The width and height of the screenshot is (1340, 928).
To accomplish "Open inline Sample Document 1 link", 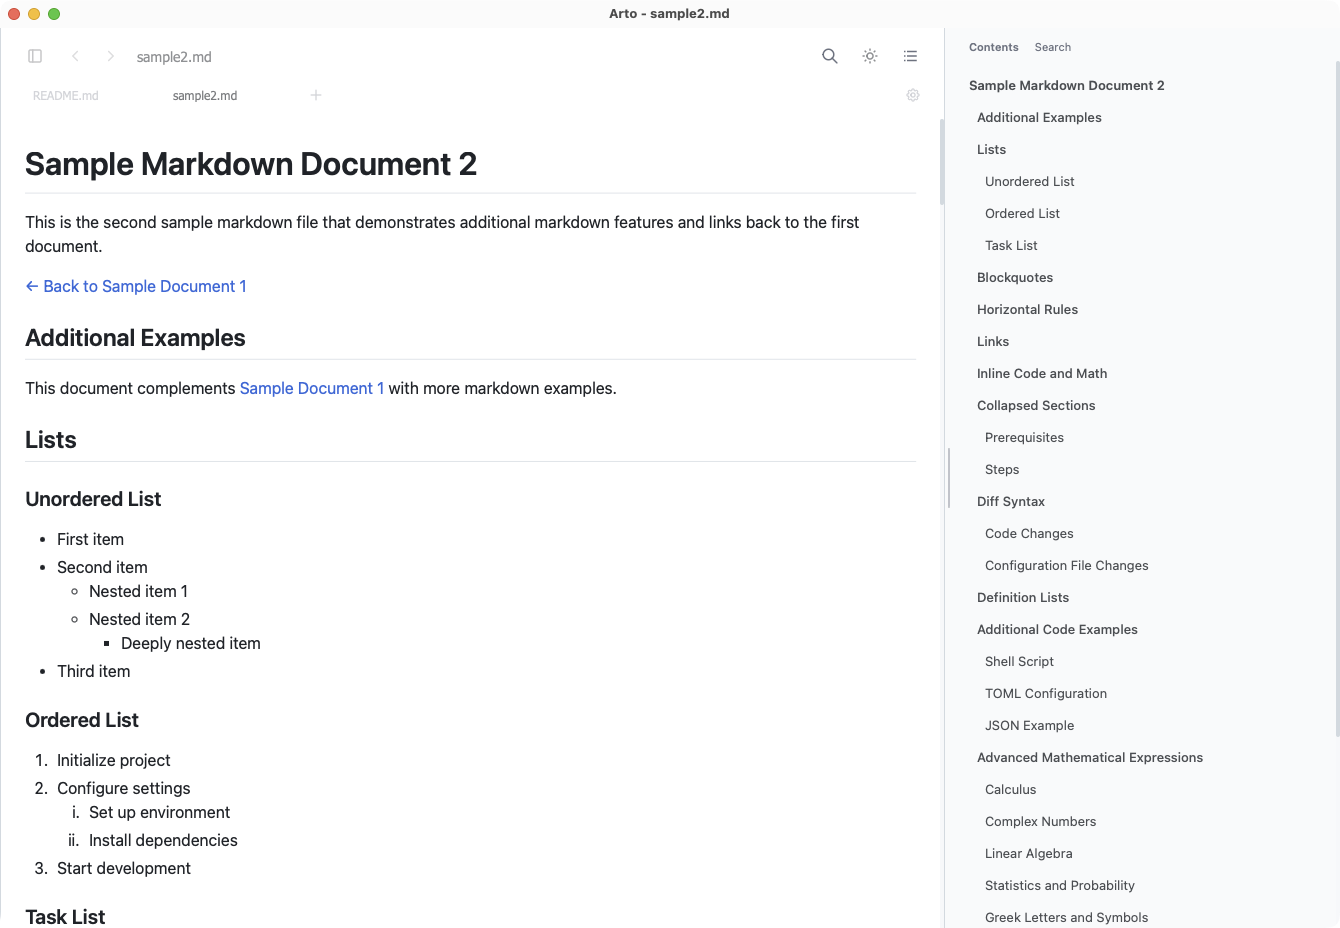I will 312,388.
